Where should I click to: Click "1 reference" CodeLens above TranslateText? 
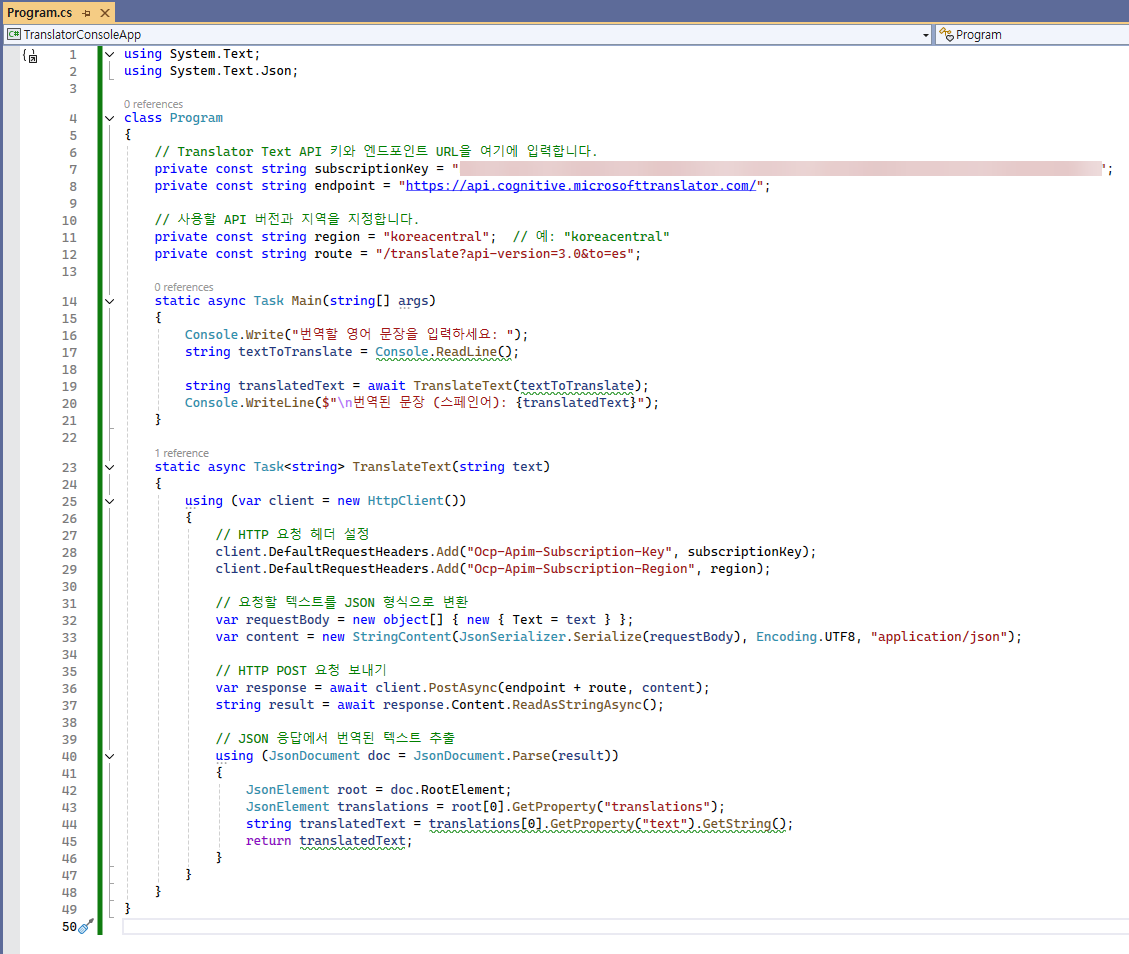[181, 453]
